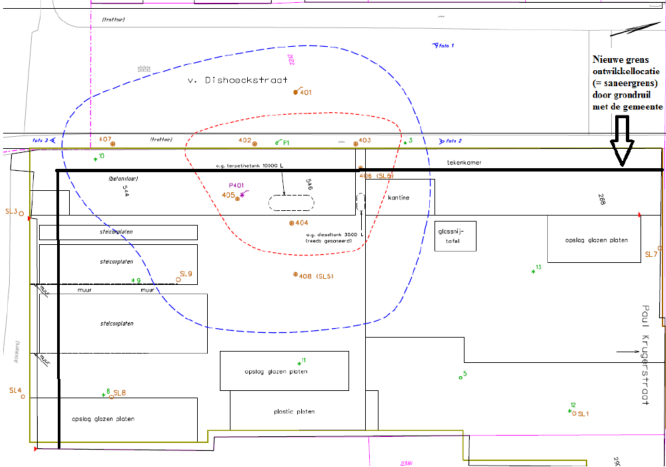
Task: Click the glassnij-tafel box label
Action: (453, 236)
